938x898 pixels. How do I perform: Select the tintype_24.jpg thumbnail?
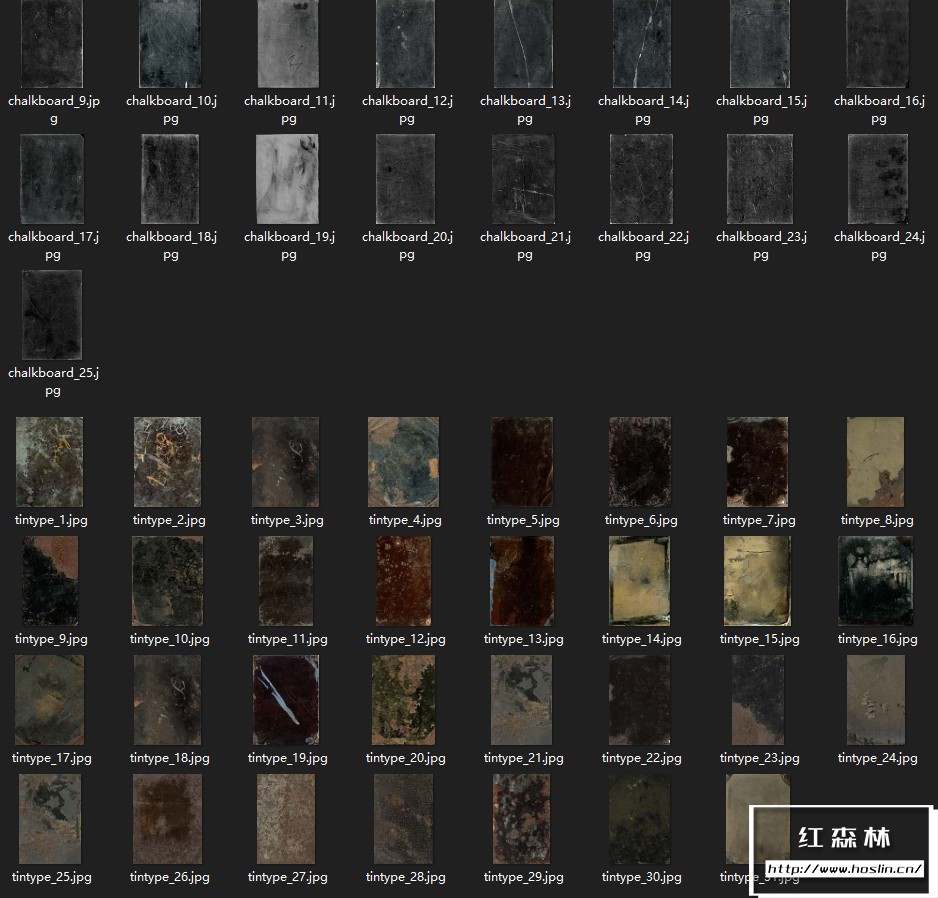[876, 700]
